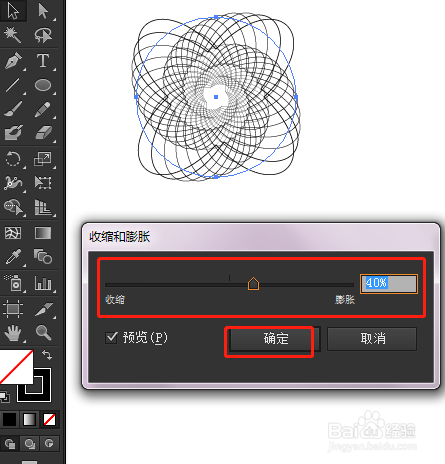This screenshot has width=445, height=464.
Task: Select the Pencil tool
Action: tap(43, 109)
